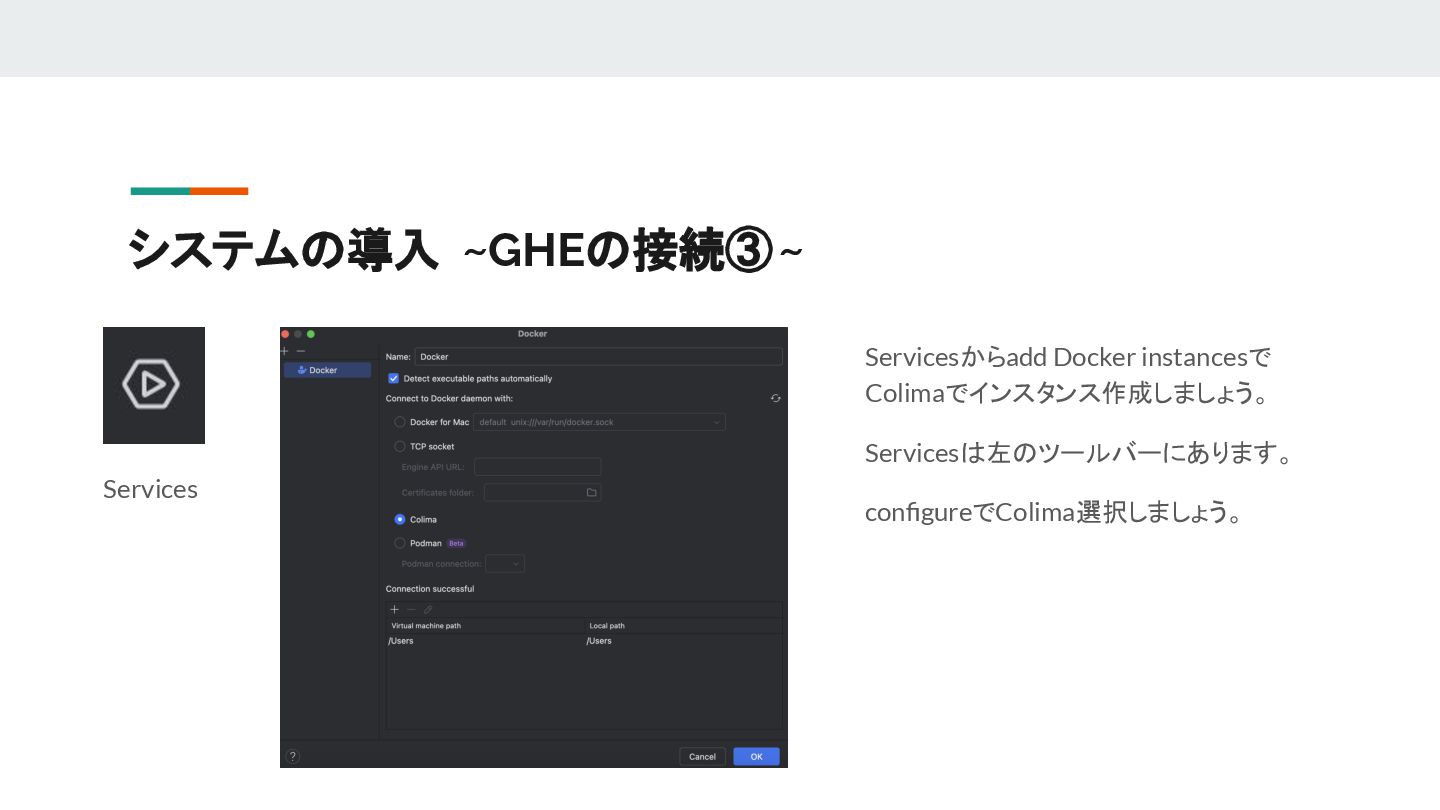The width and height of the screenshot is (1440, 810).
Task: Click the Local path column header
Action: [x=684, y=626]
